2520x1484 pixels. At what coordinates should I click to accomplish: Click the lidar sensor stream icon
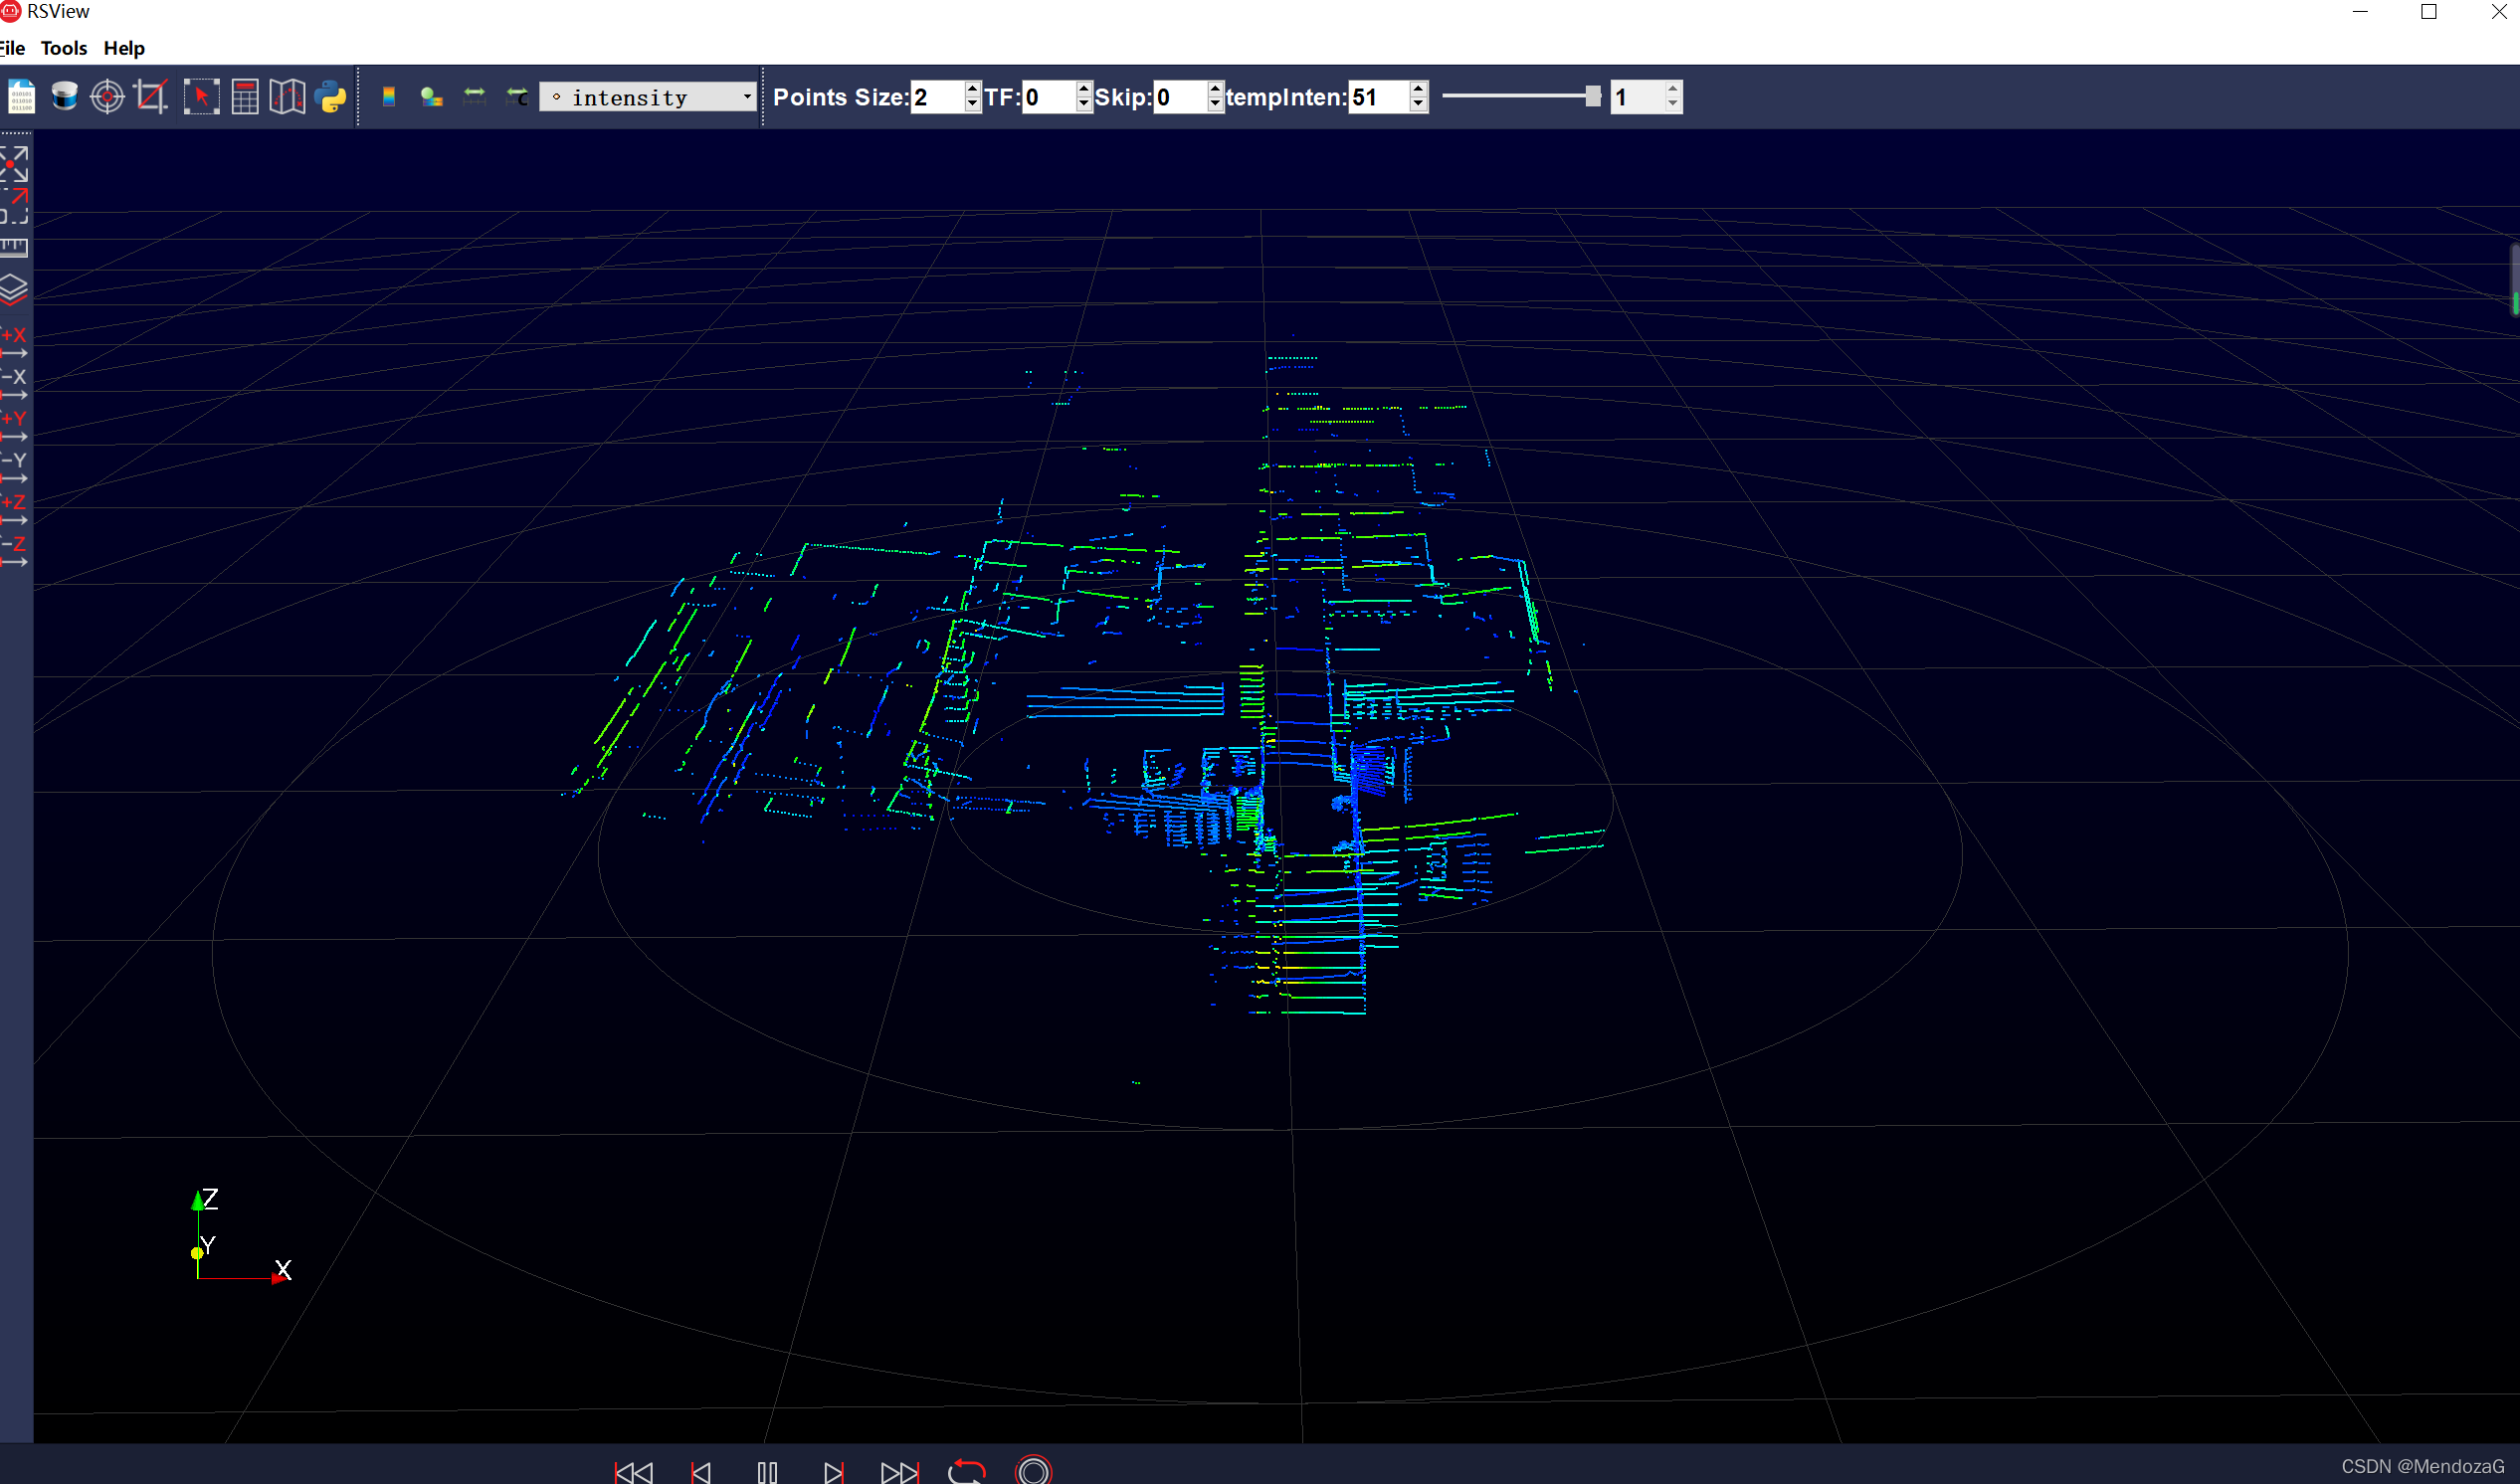pos(64,97)
